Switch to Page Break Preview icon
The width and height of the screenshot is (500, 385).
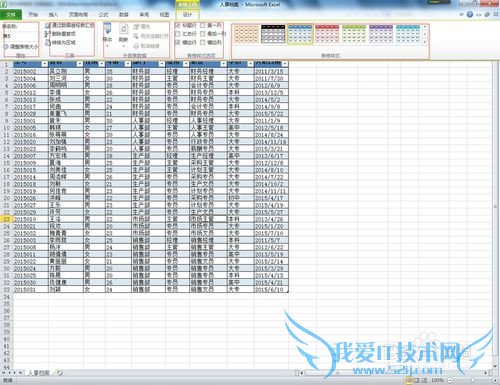[x=424, y=380]
